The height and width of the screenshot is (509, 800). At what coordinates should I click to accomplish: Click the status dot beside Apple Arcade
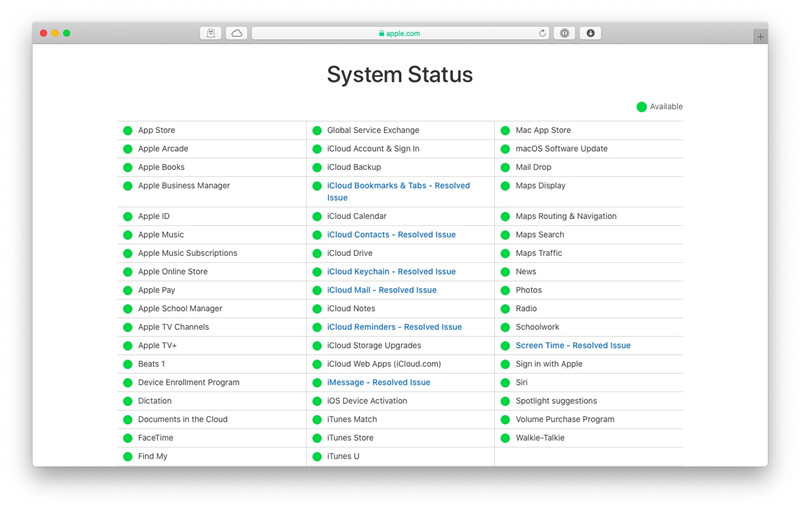click(128, 149)
